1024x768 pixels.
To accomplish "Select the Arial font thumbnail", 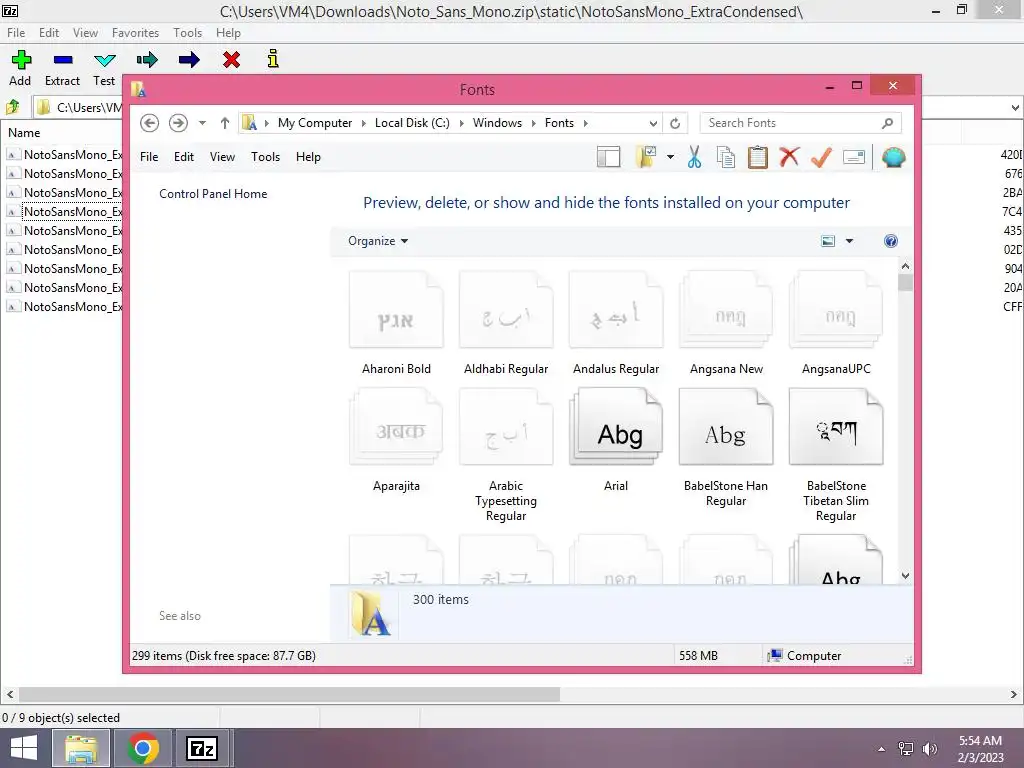I will tap(616, 426).
